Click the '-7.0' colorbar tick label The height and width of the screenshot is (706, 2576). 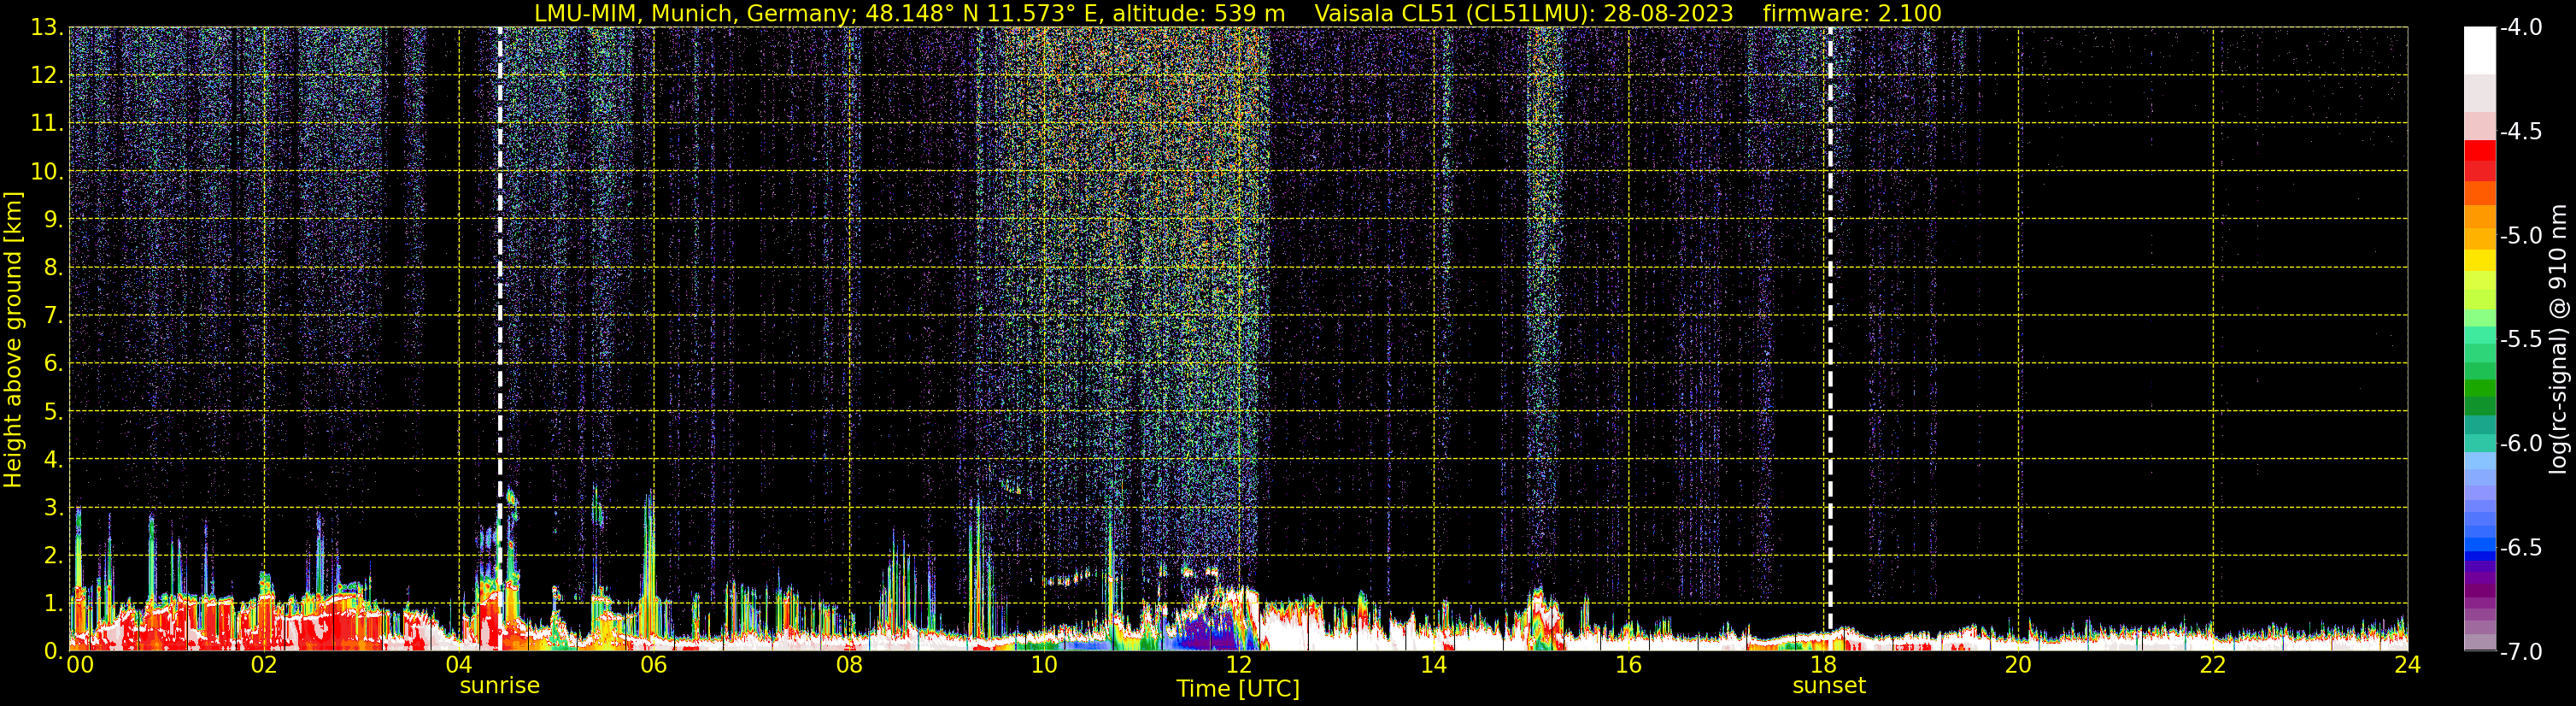[x=2520, y=651]
